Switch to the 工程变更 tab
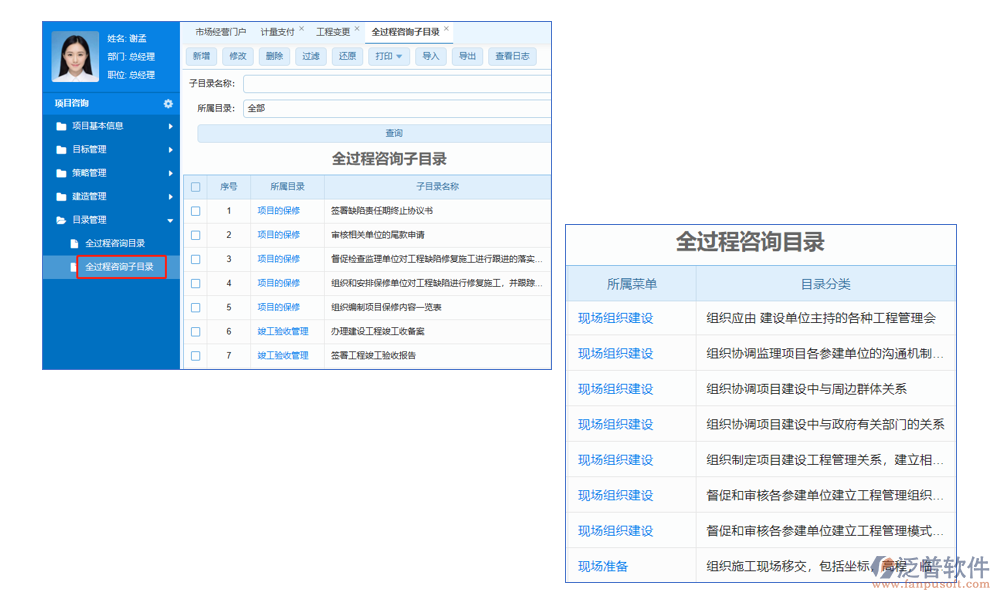 pos(336,30)
